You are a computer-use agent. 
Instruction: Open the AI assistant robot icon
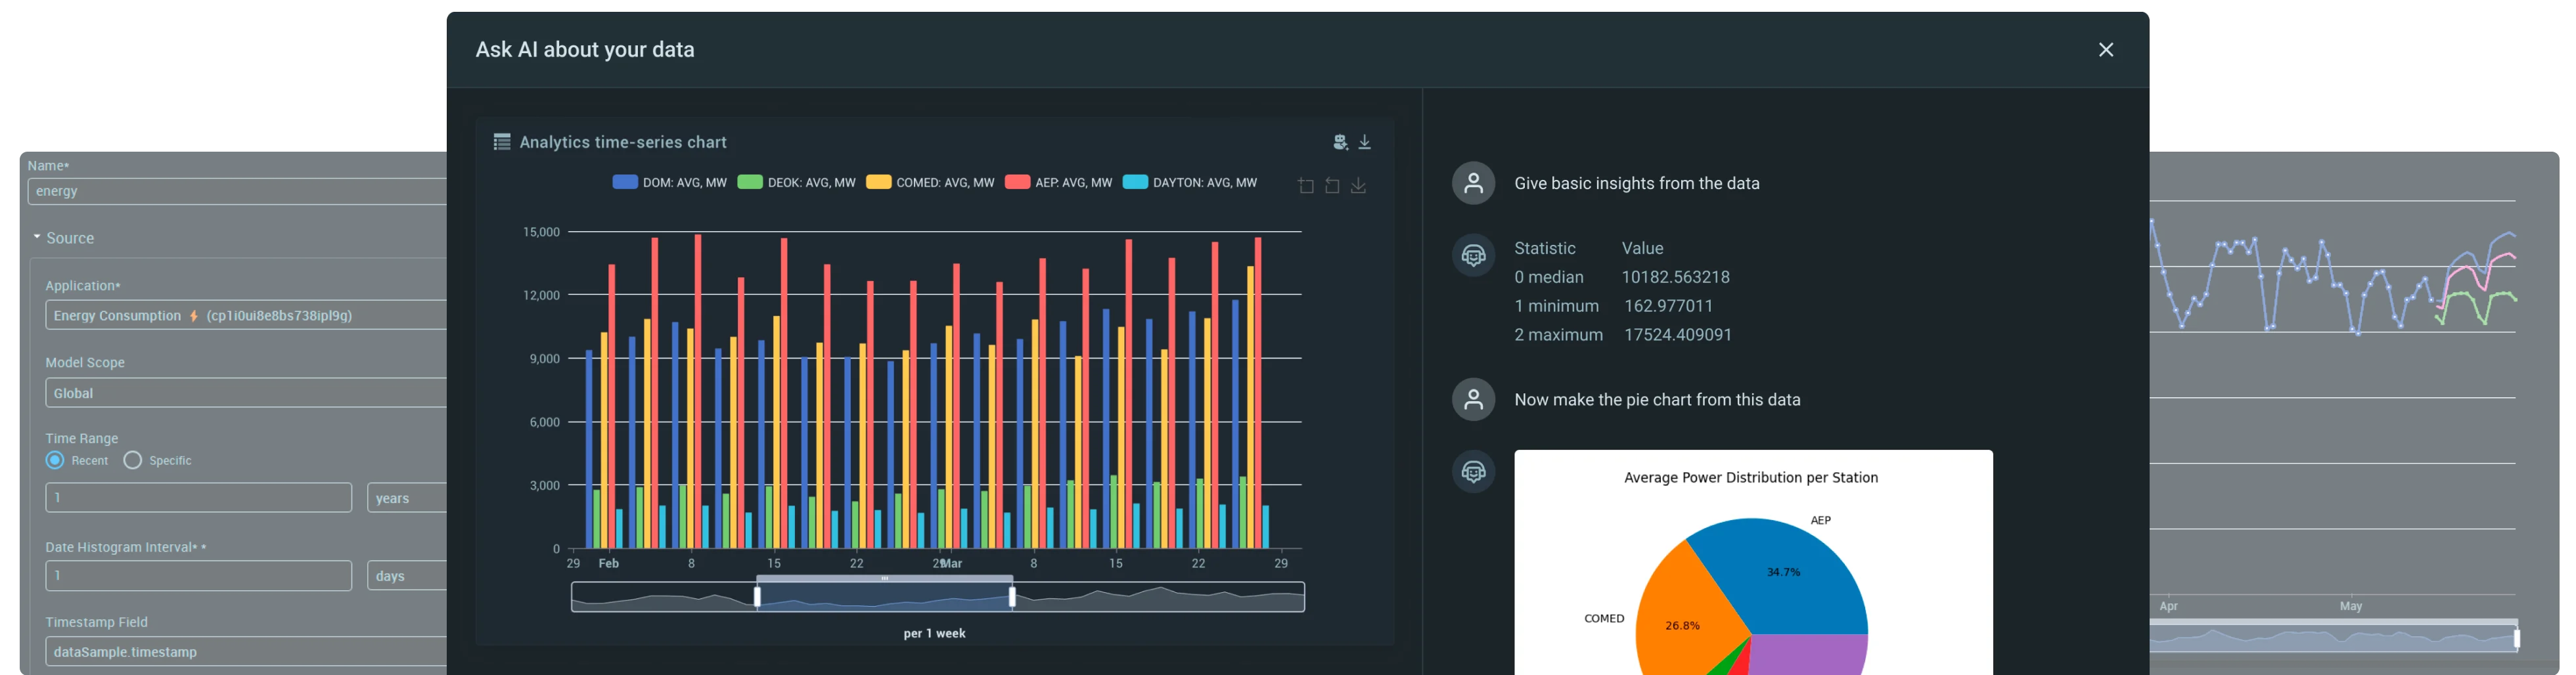click(1340, 142)
